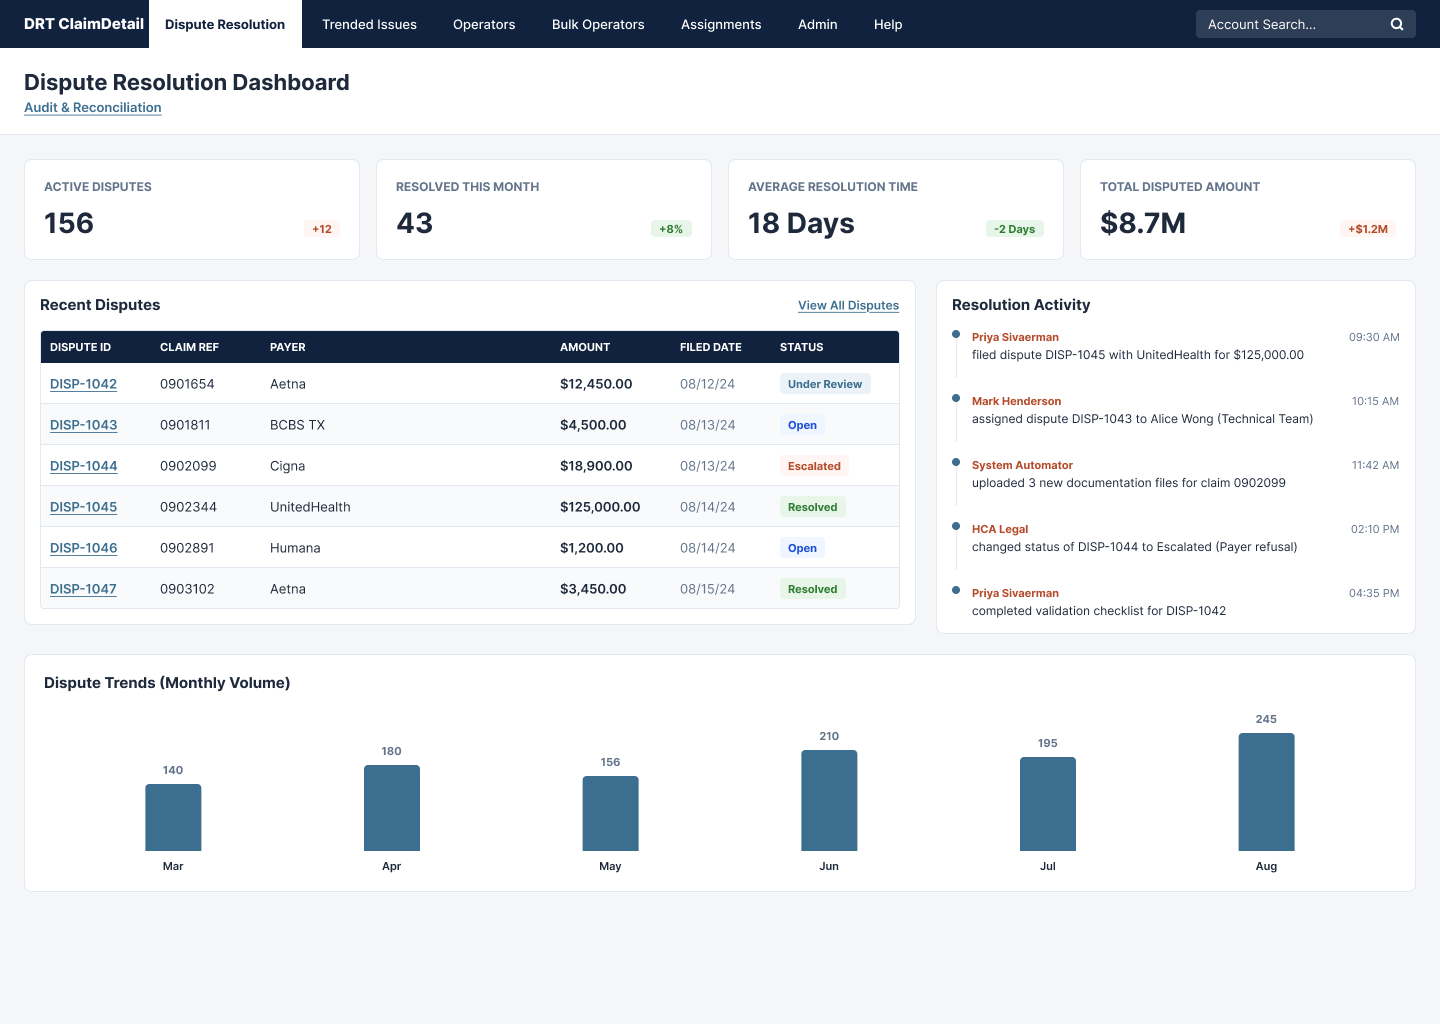
Task: Click the search magnifier icon
Action: 1397,24
